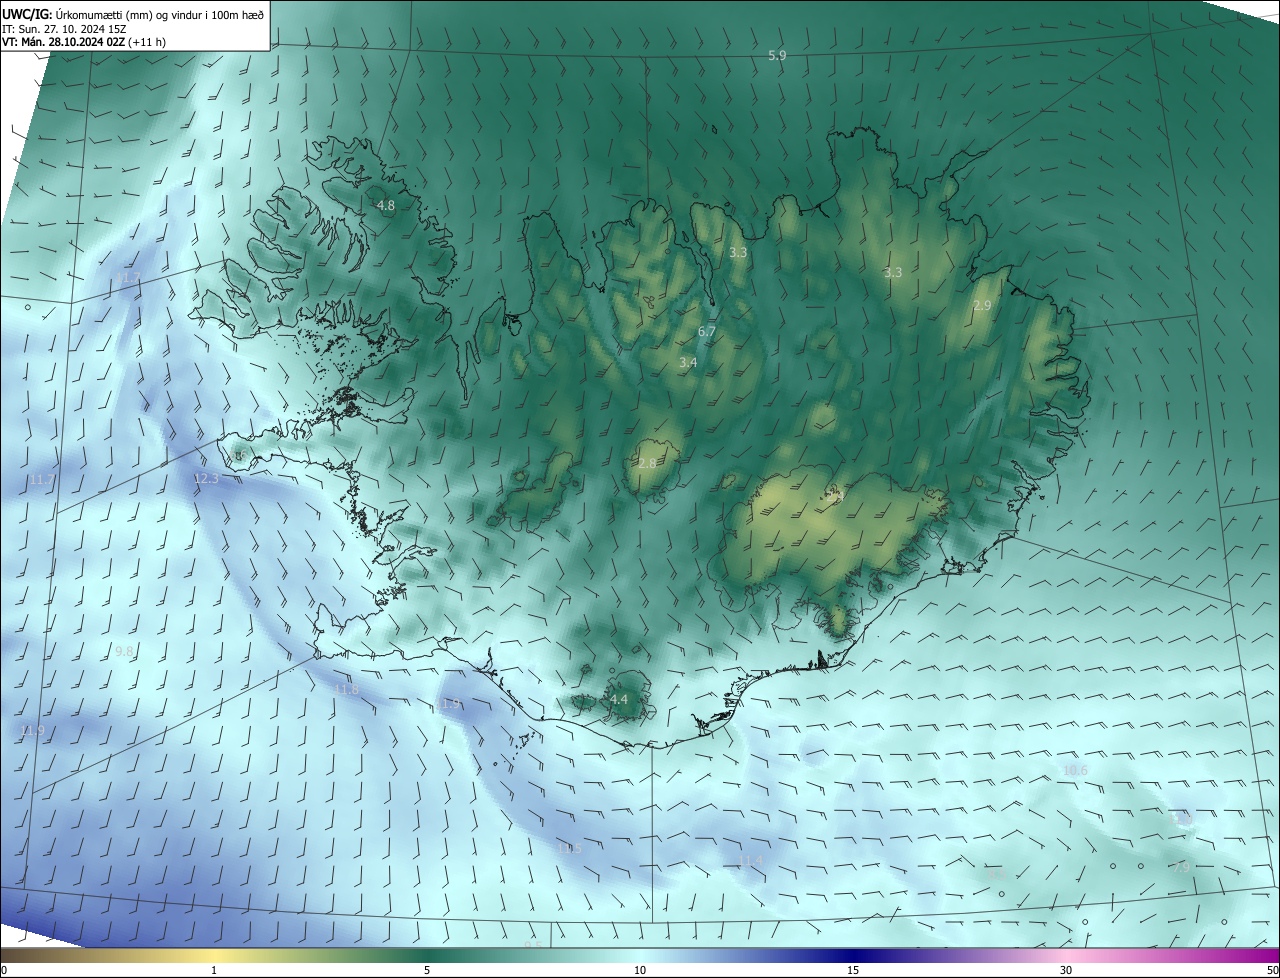1280x978 pixels.
Task: Click the legend tick label "15"
Action: pos(853,970)
